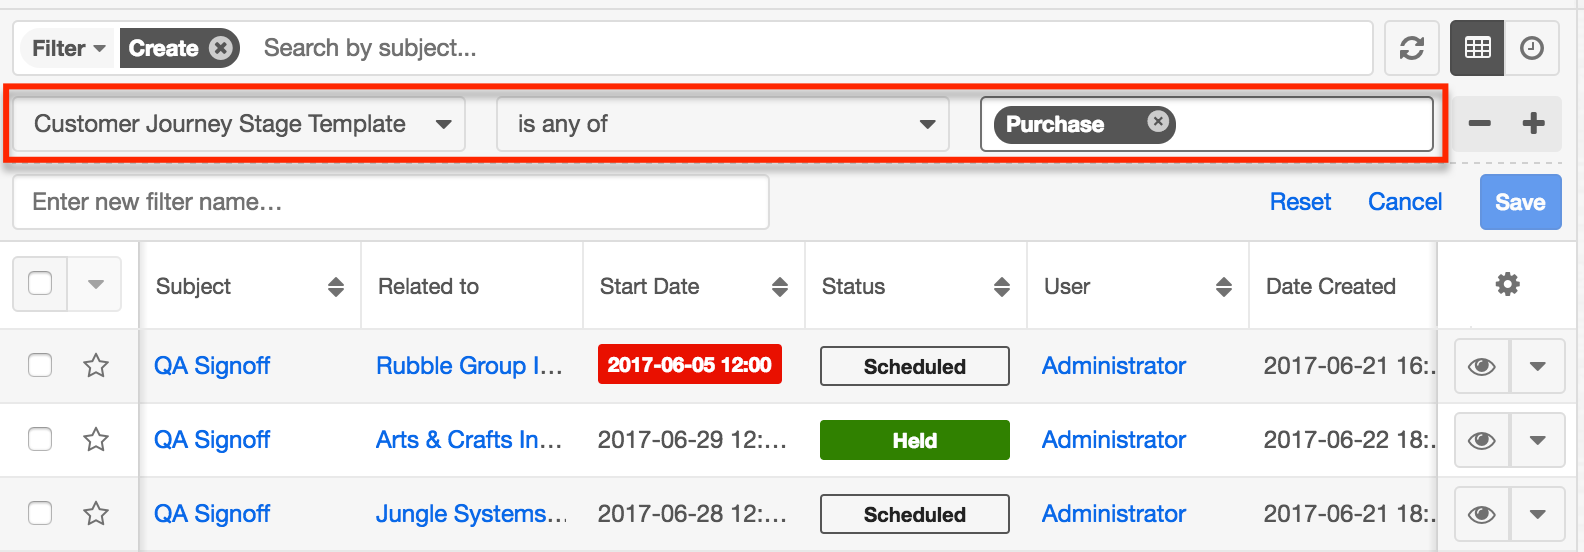The image size is (1584, 552).
Task: Open the Filter dropdown menu
Action: pyautogui.click(x=68, y=48)
